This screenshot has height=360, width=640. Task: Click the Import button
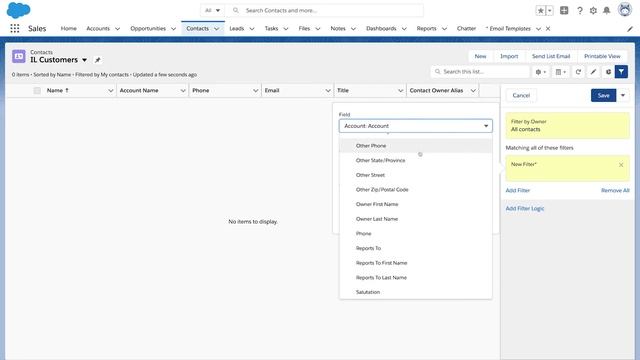[x=509, y=56]
